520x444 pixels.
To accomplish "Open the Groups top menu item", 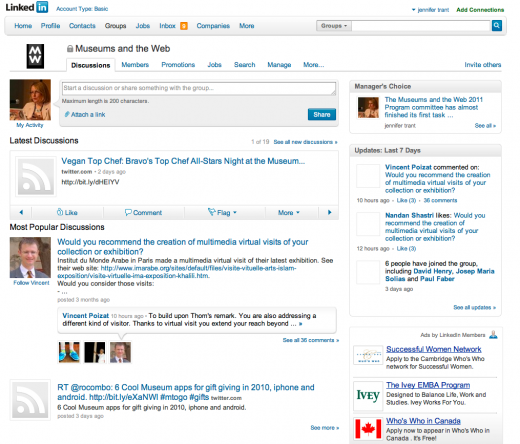I will (115, 26).
